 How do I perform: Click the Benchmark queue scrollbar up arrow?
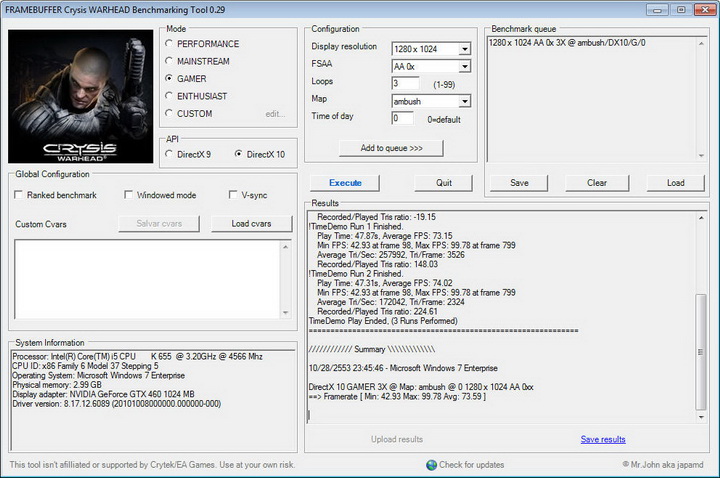point(701,44)
